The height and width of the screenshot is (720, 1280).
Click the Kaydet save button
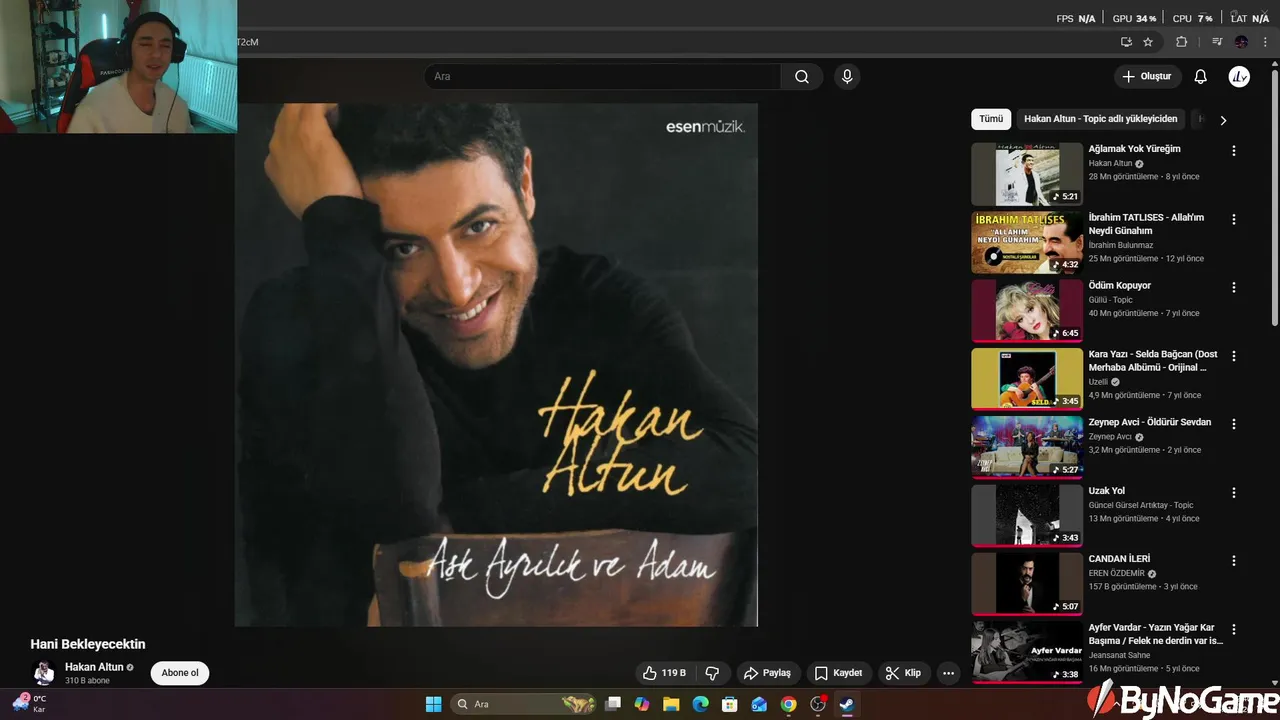click(x=838, y=673)
